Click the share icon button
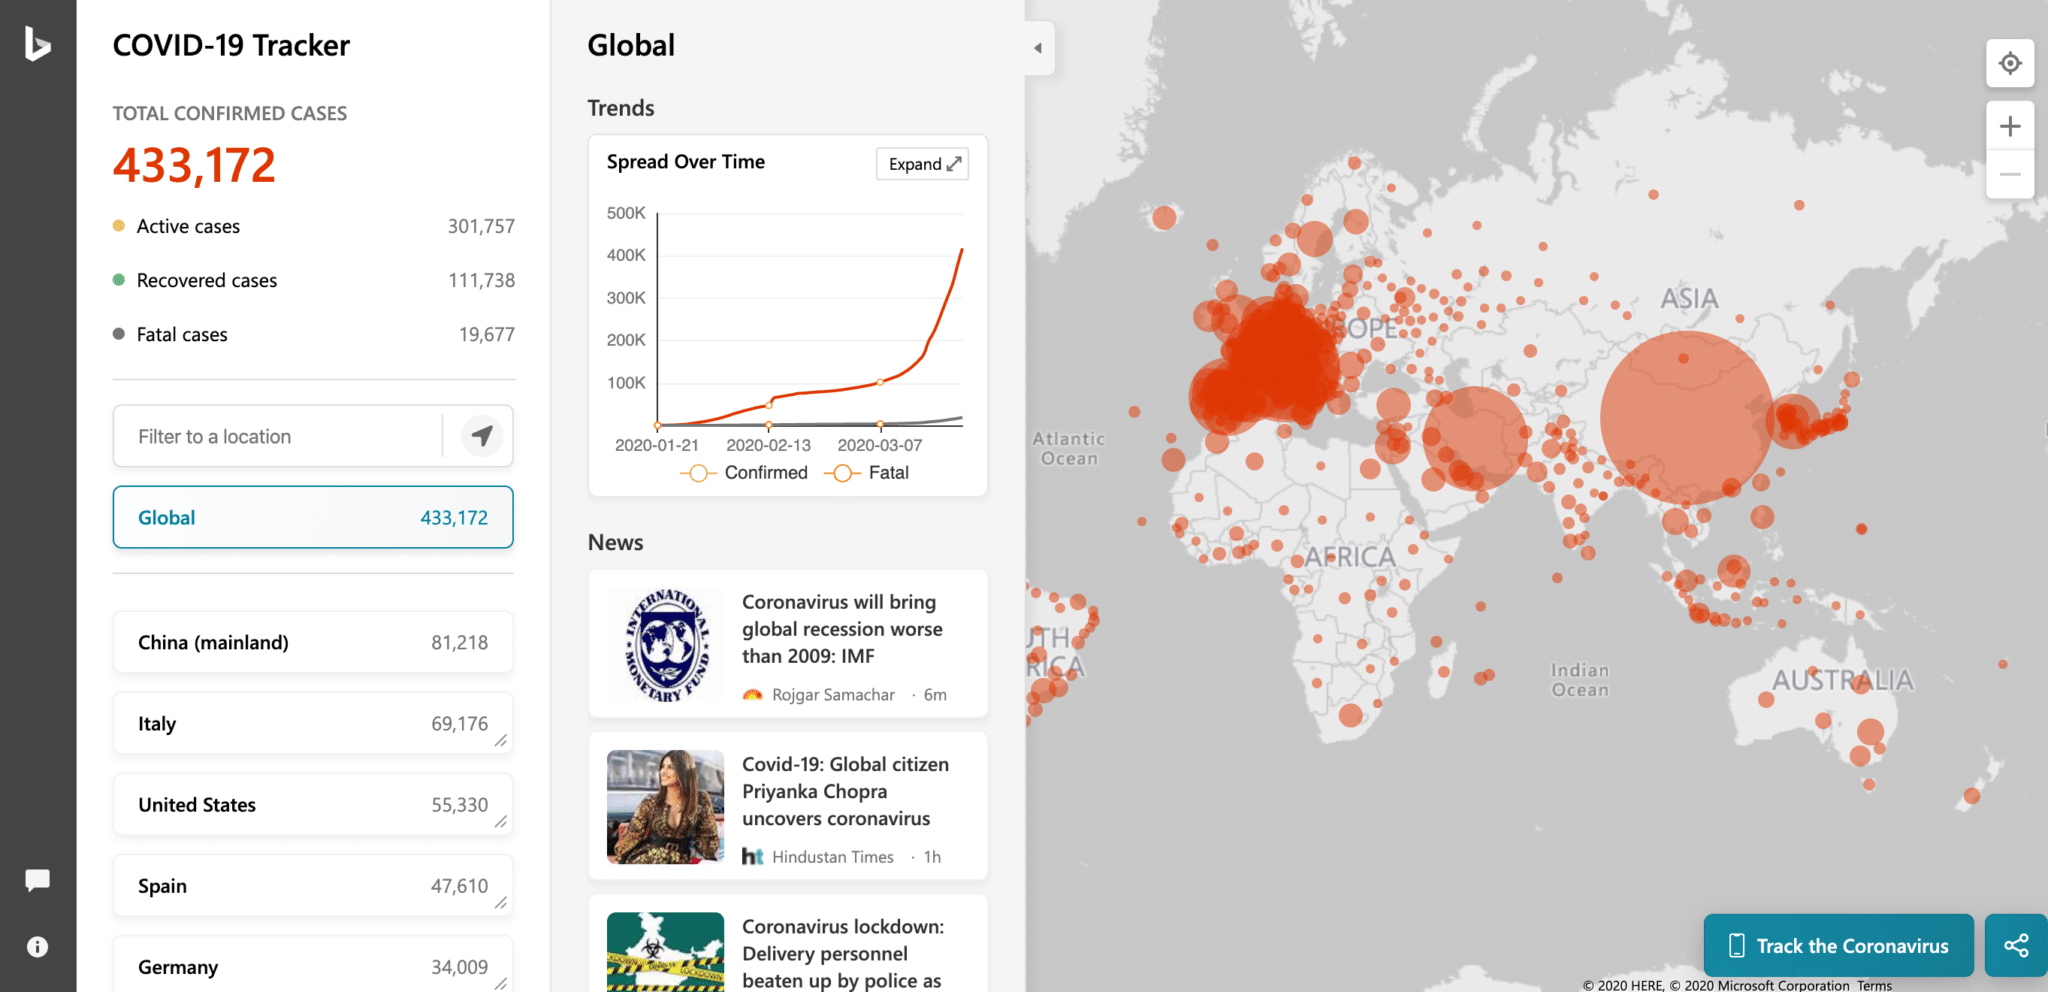Image resolution: width=2048 pixels, height=992 pixels. tap(2016, 945)
